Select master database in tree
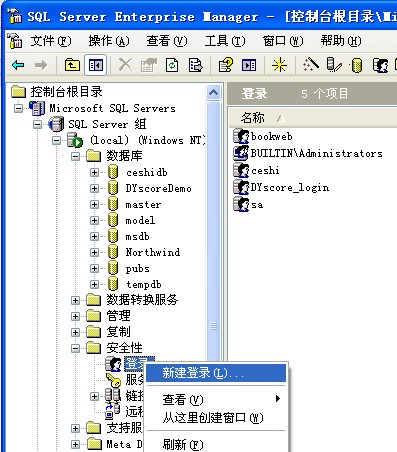397x452 pixels. point(143,204)
